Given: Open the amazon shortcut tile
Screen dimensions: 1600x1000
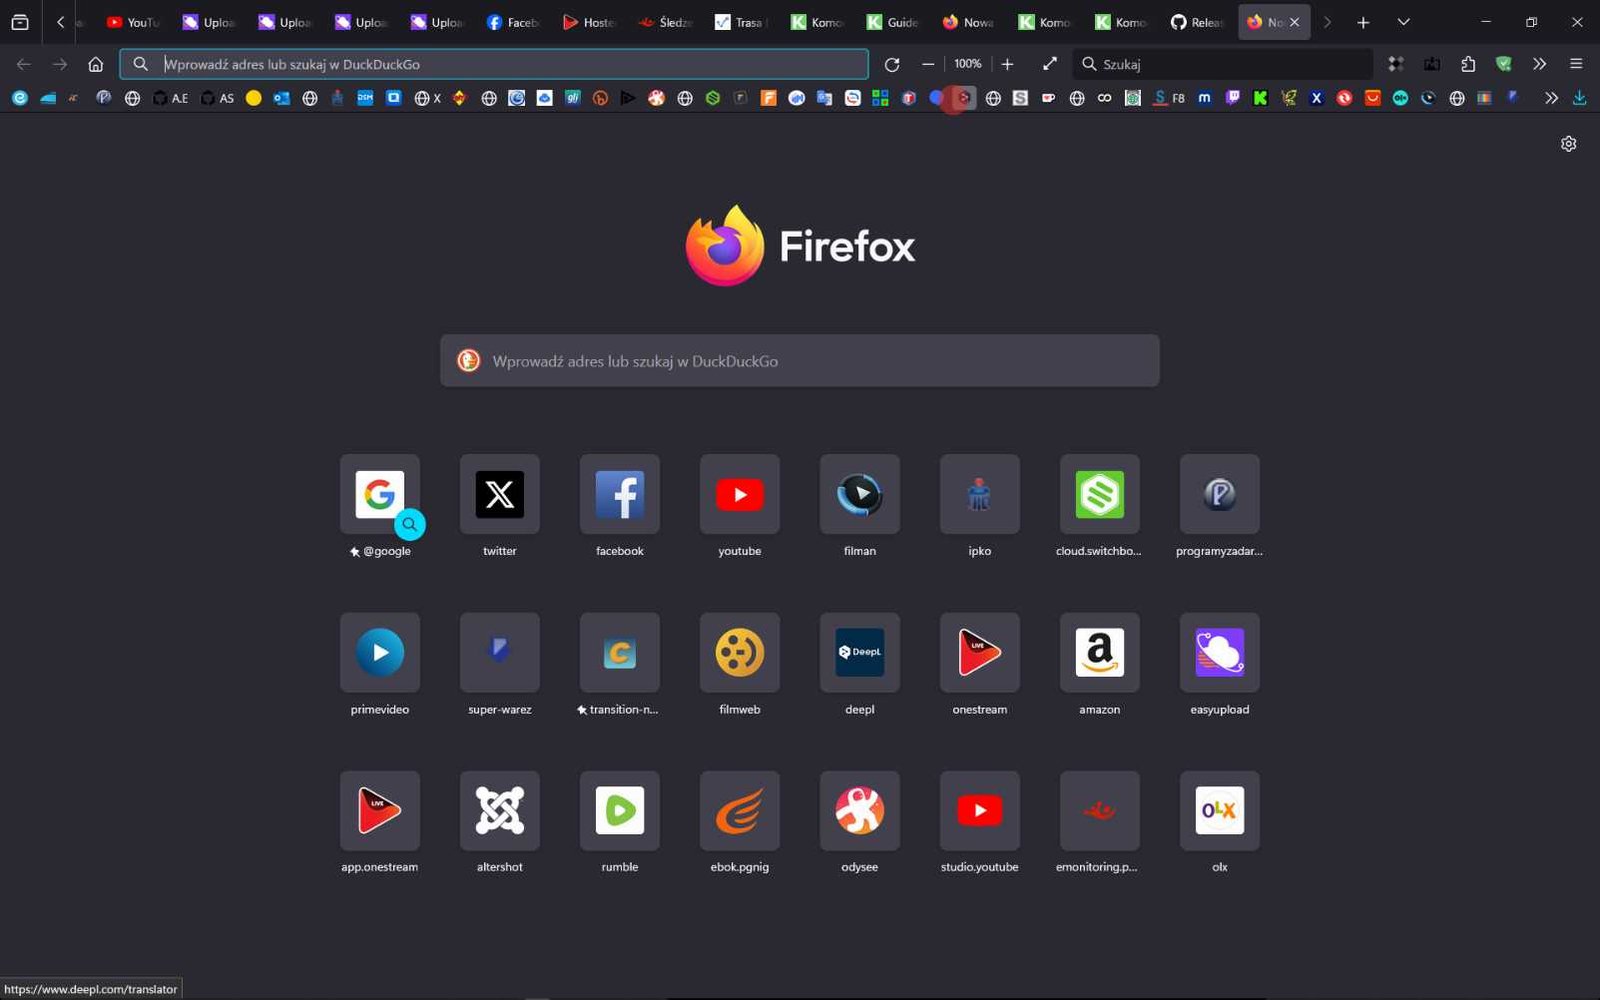Looking at the screenshot, I should 1100,652.
